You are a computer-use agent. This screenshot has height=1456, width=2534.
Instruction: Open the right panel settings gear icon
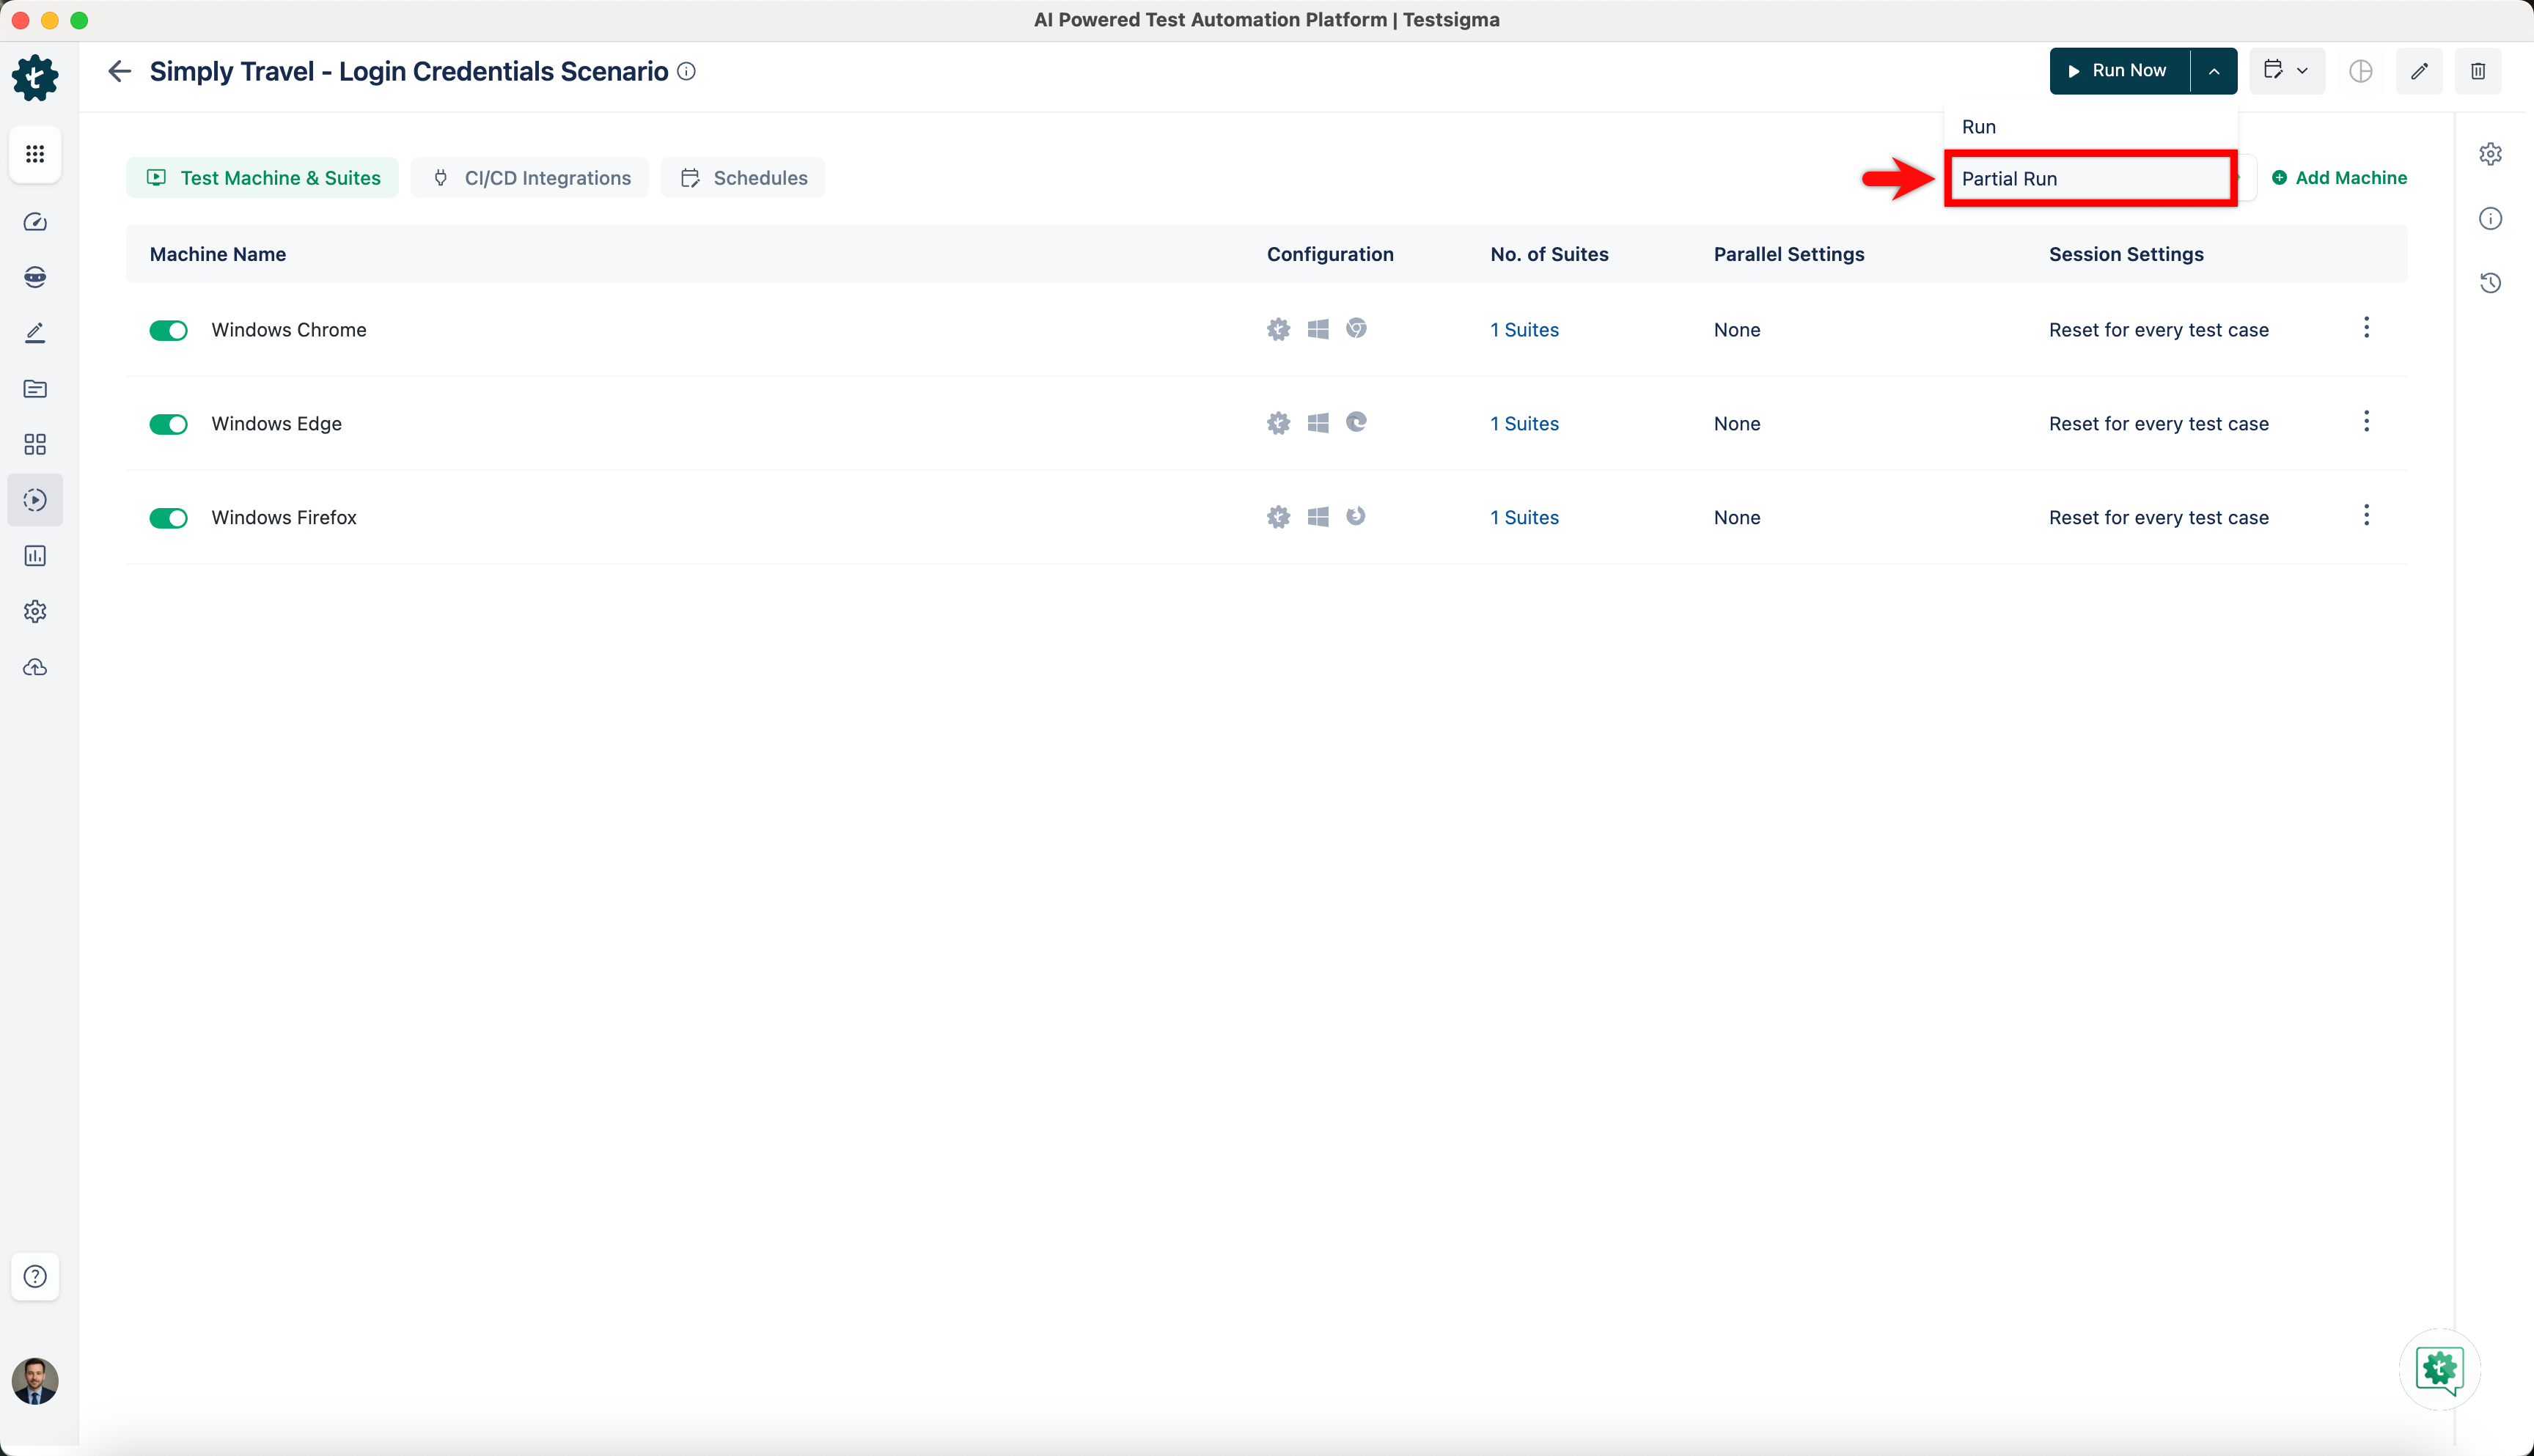click(x=2490, y=154)
